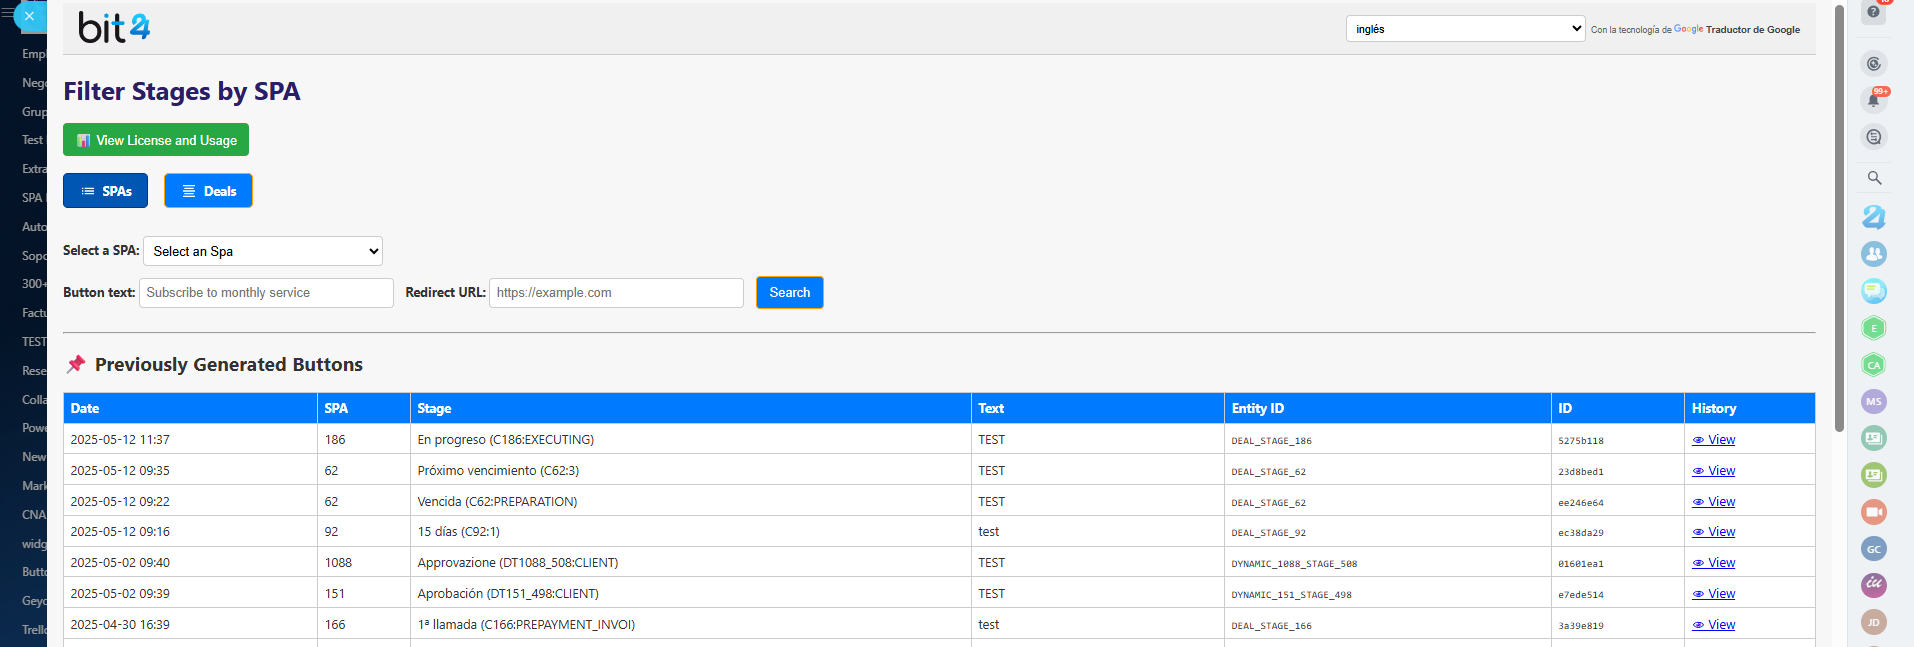Expand the inglés language dropdown
Viewport: 1914px width, 647px height.
1464,29
